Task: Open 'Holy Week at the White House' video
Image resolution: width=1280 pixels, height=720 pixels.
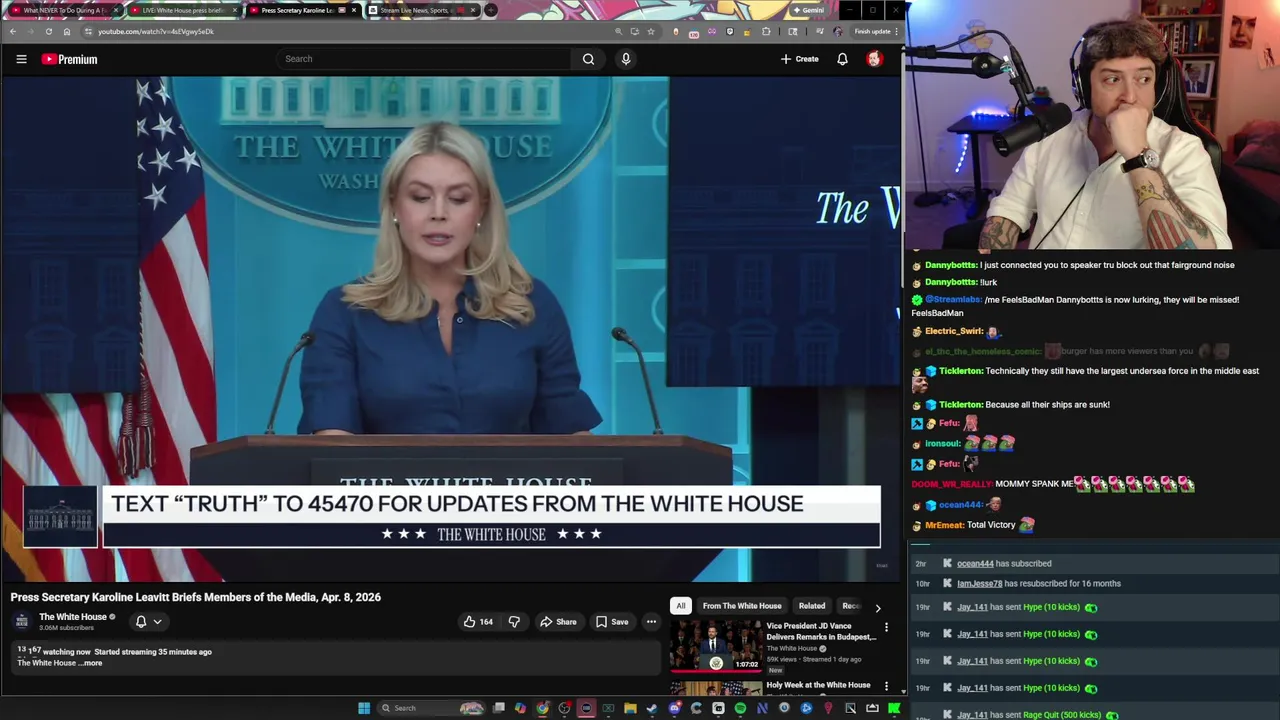Action: click(x=818, y=685)
